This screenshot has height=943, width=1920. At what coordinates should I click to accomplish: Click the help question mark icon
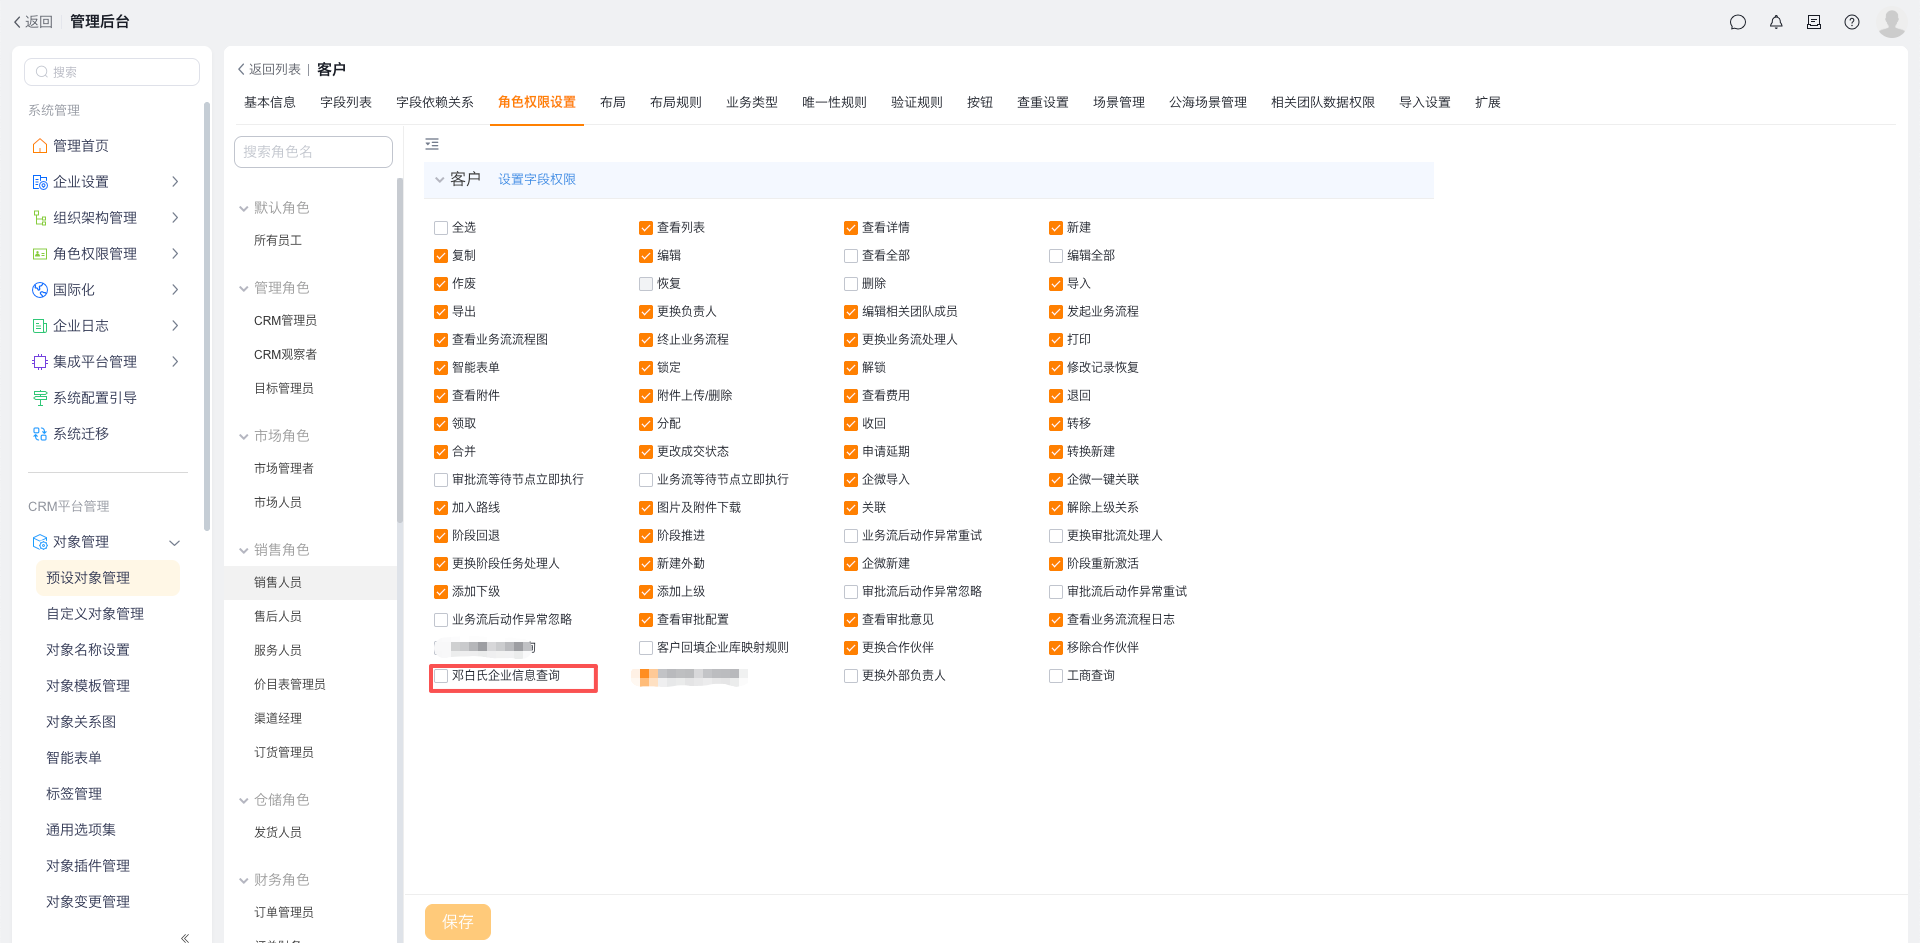[1852, 22]
